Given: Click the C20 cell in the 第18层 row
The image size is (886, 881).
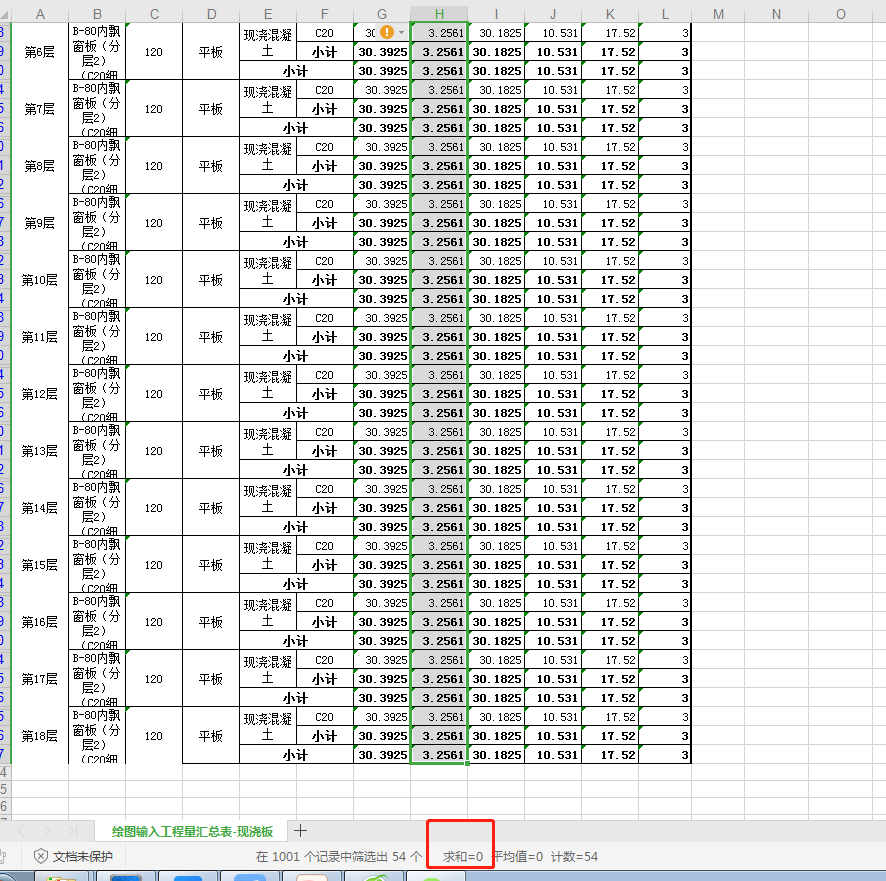Looking at the screenshot, I should point(325,717).
